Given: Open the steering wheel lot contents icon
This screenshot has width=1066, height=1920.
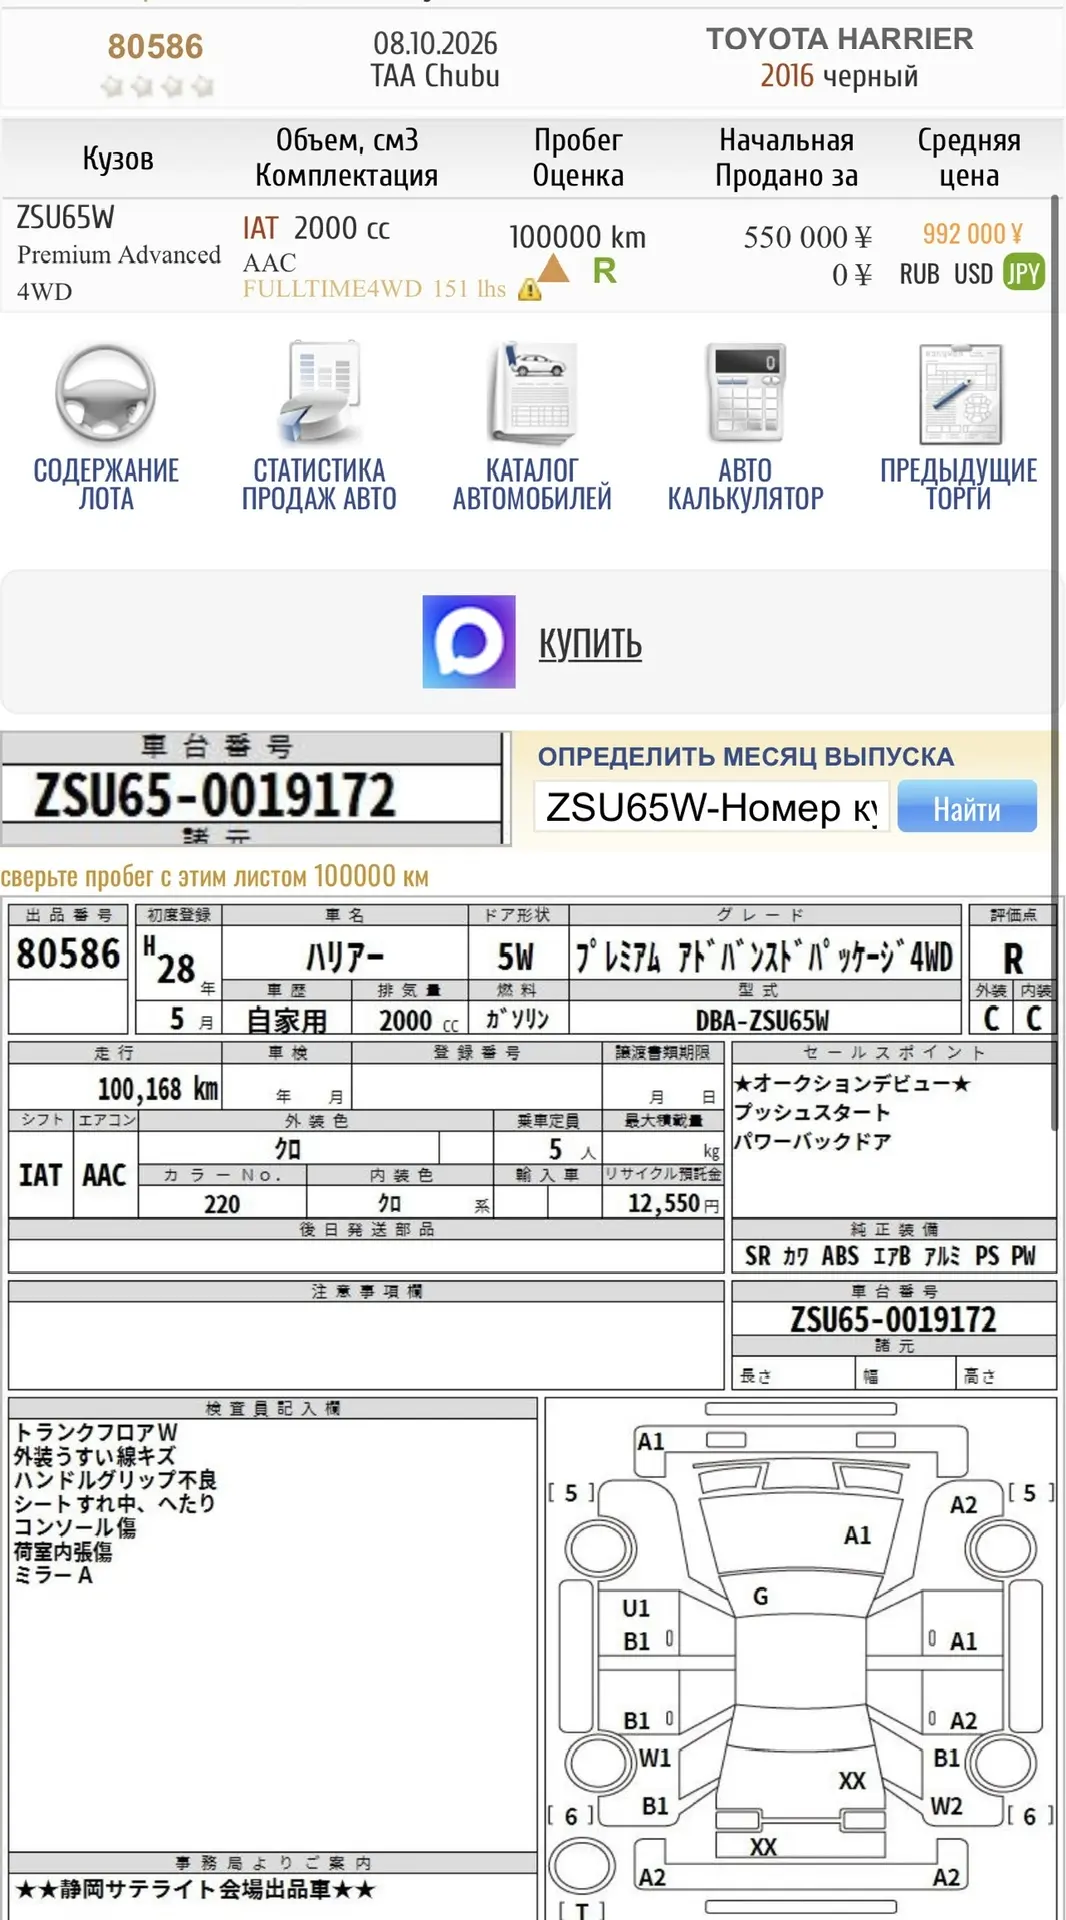Looking at the screenshot, I should tap(106, 394).
